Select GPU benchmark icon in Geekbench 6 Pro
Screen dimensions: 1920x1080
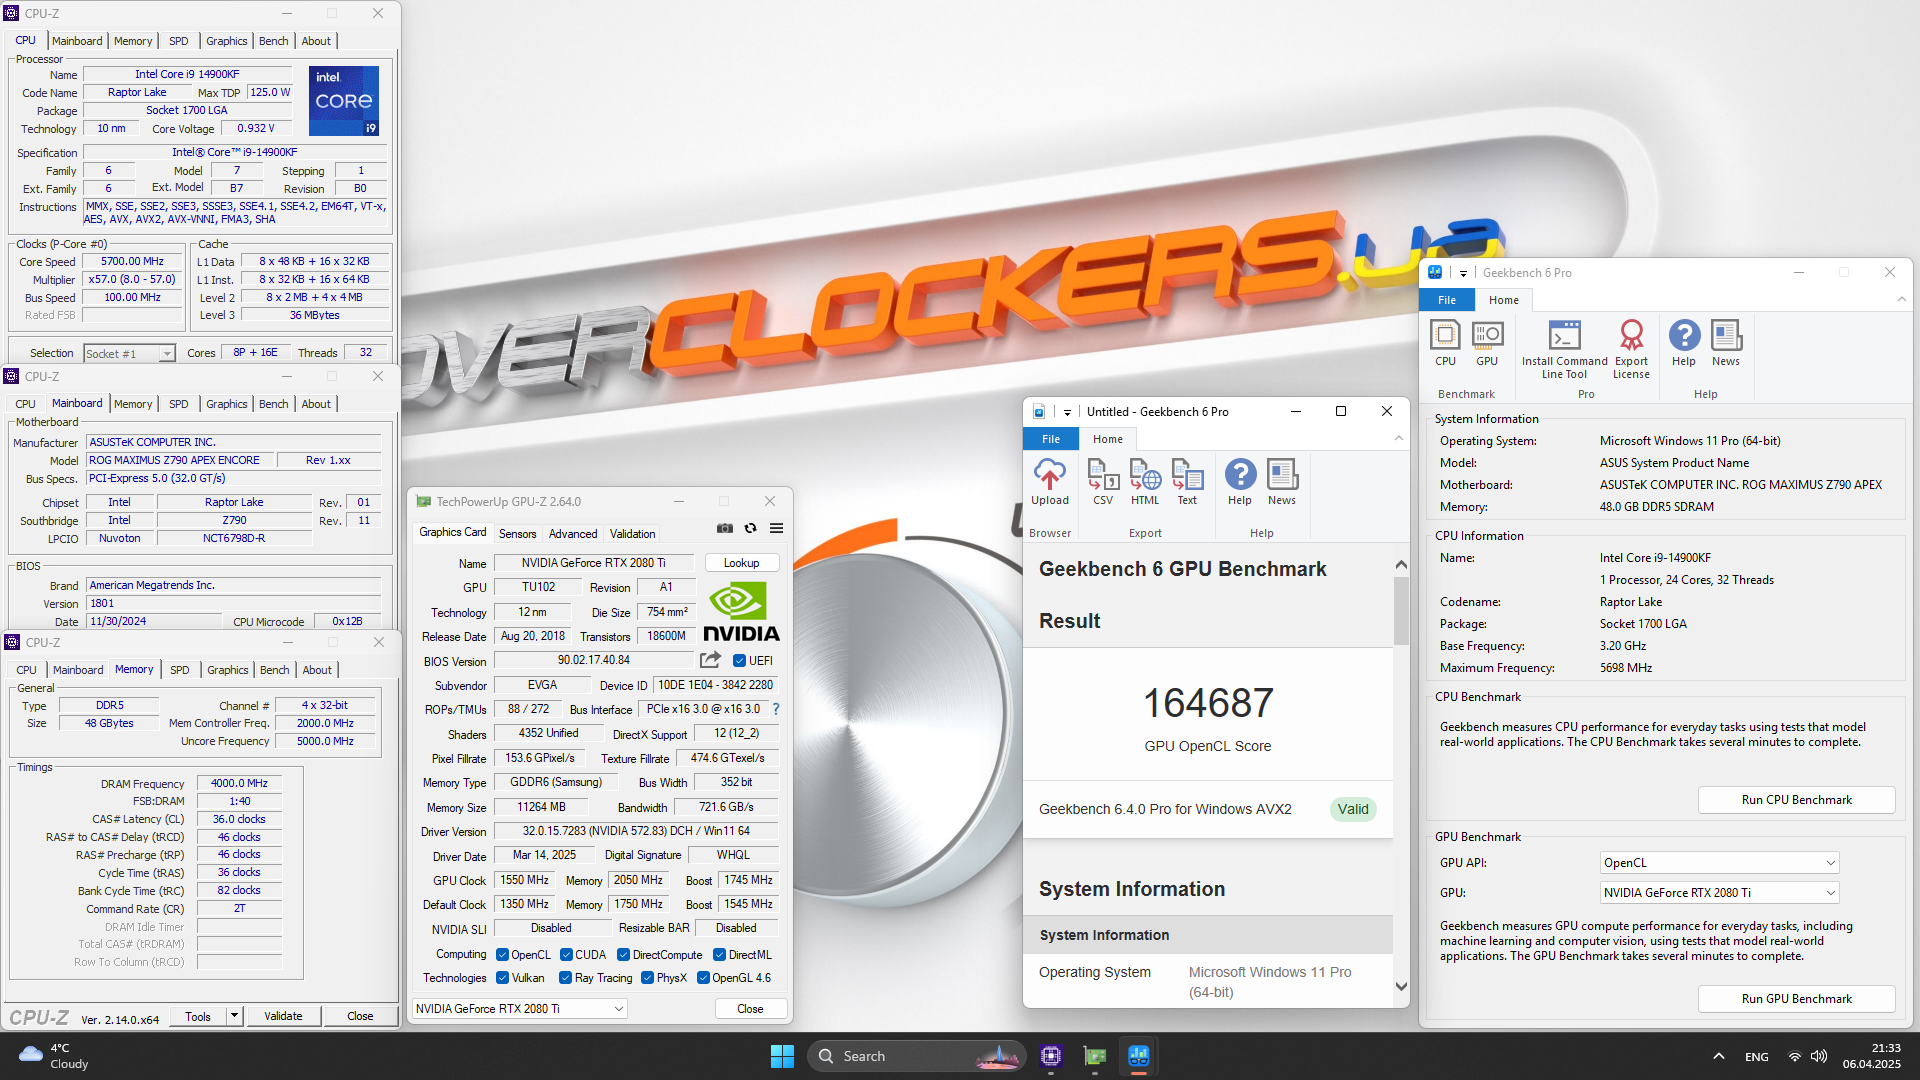(x=1487, y=343)
